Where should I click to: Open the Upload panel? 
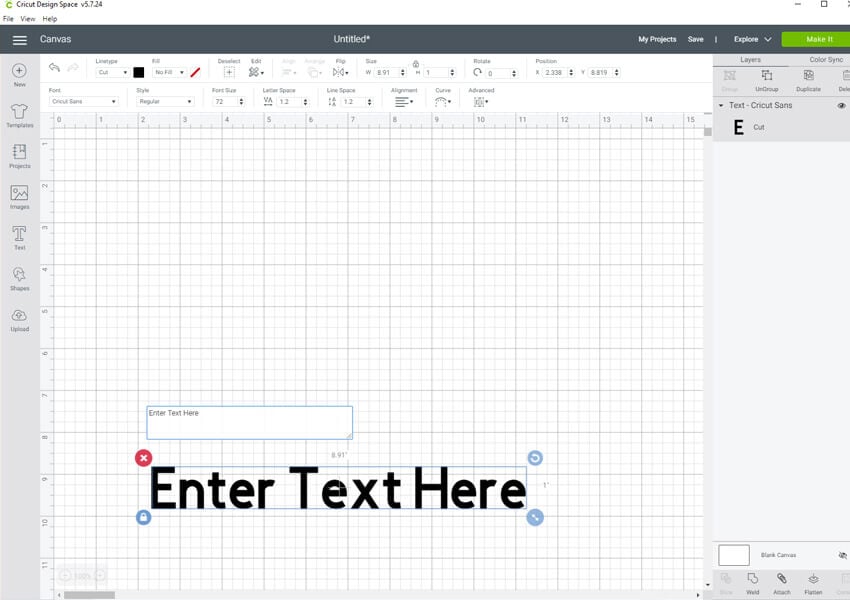[x=20, y=319]
